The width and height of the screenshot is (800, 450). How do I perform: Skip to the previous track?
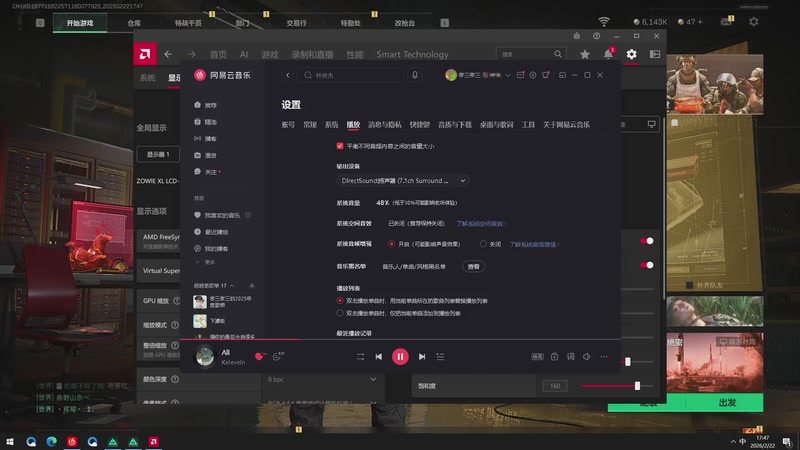(x=379, y=357)
